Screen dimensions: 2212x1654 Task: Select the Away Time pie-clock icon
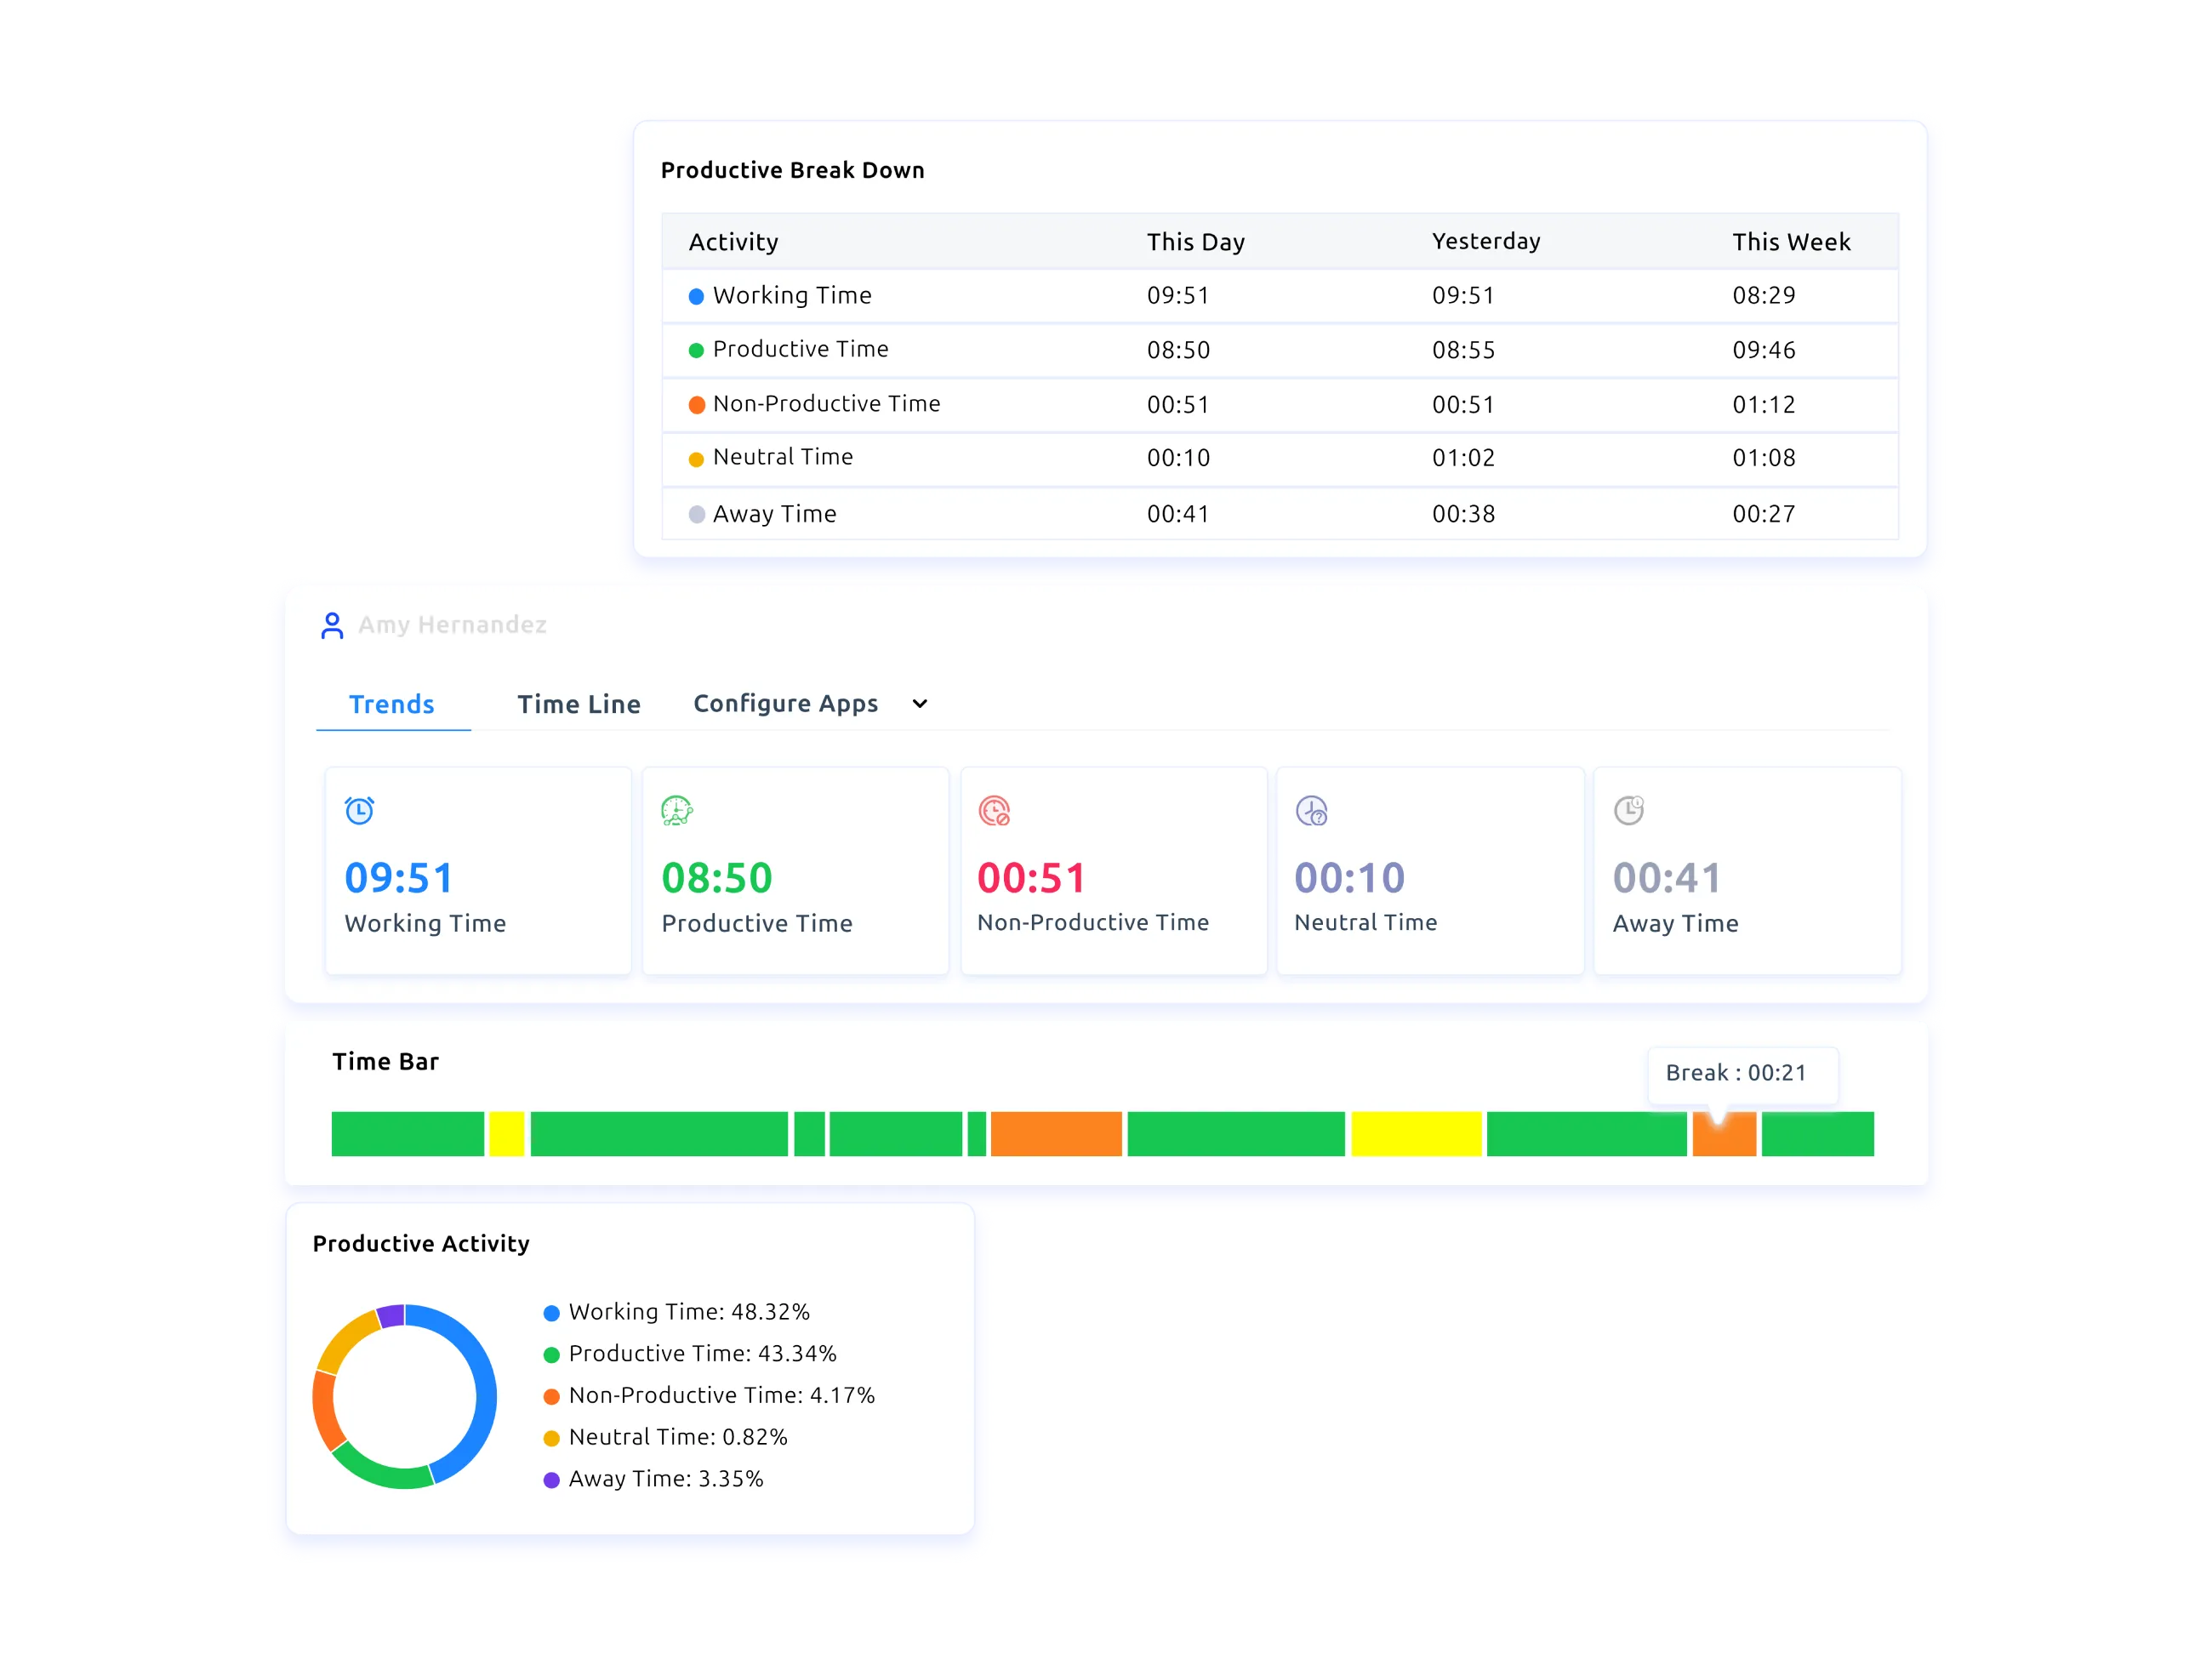point(1629,810)
